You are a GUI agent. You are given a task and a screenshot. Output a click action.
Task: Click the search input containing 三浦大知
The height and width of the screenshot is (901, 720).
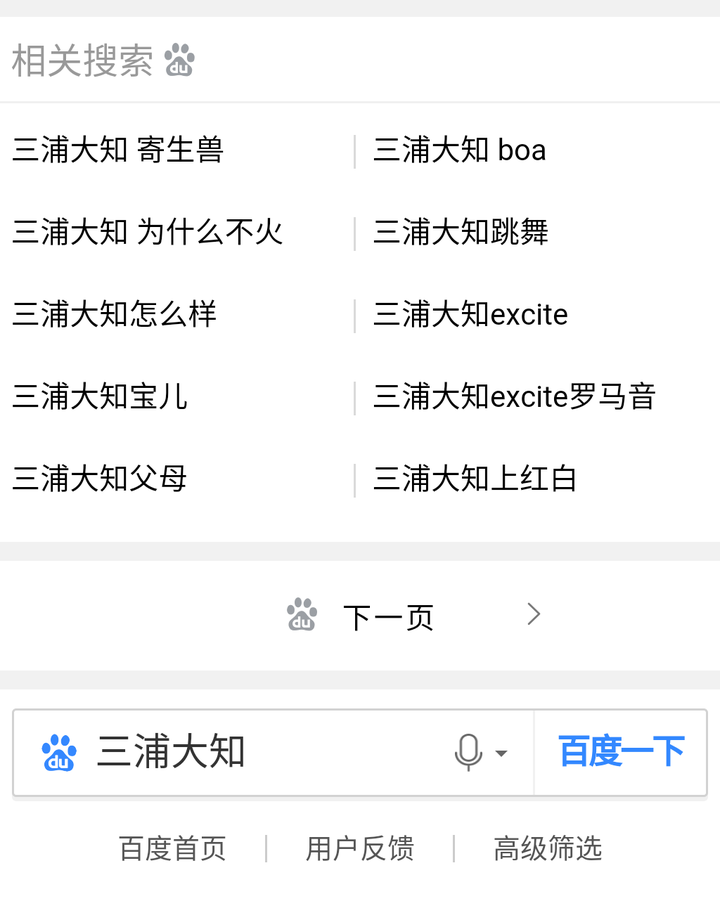coord(250,753)
